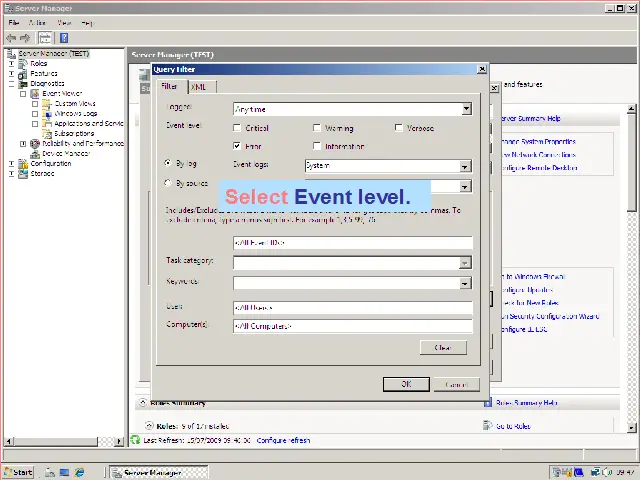Open Internet Explorer from the Quick Launch
Screen dimensions: 640x480
coord(80,472)
